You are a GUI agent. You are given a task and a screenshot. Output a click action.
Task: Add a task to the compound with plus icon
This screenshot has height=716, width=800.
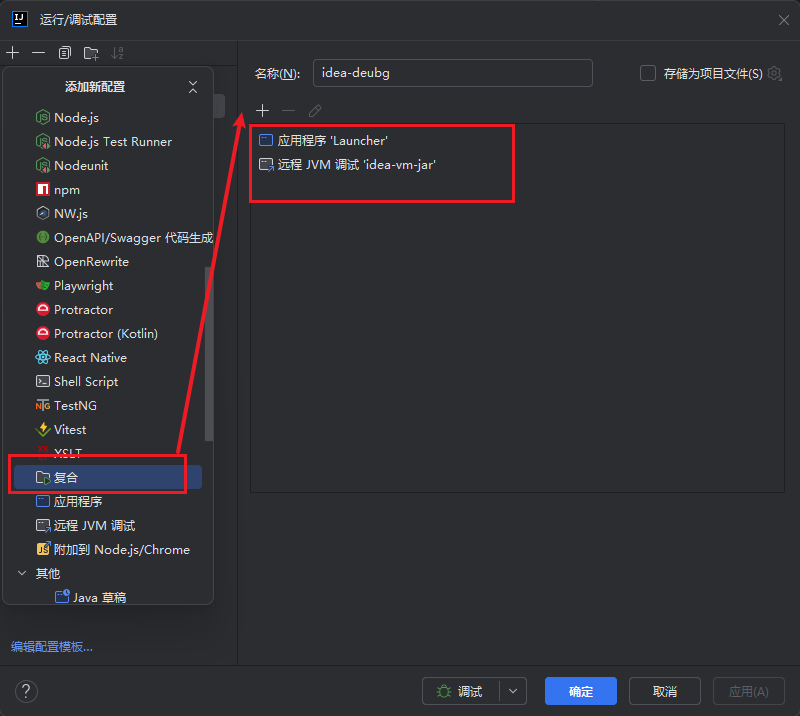[262, 110]
